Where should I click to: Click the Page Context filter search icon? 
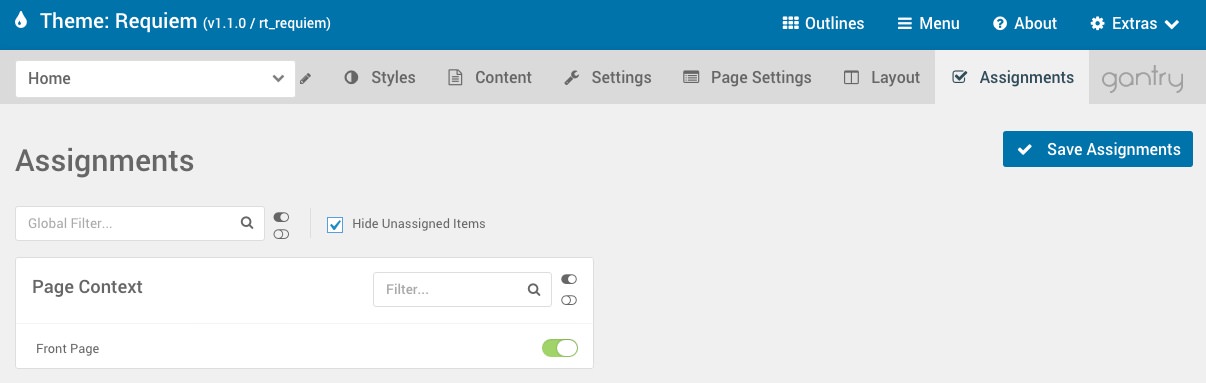(534, 290)
